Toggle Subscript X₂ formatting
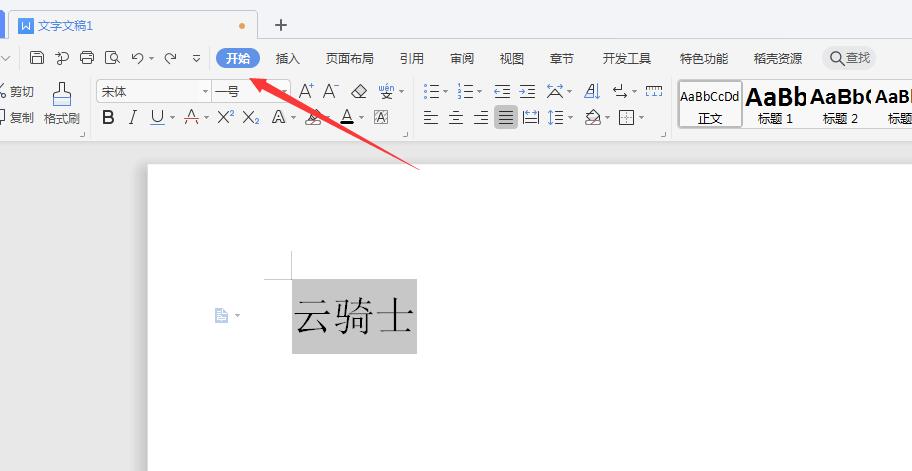912x471 pixels. 251,117
